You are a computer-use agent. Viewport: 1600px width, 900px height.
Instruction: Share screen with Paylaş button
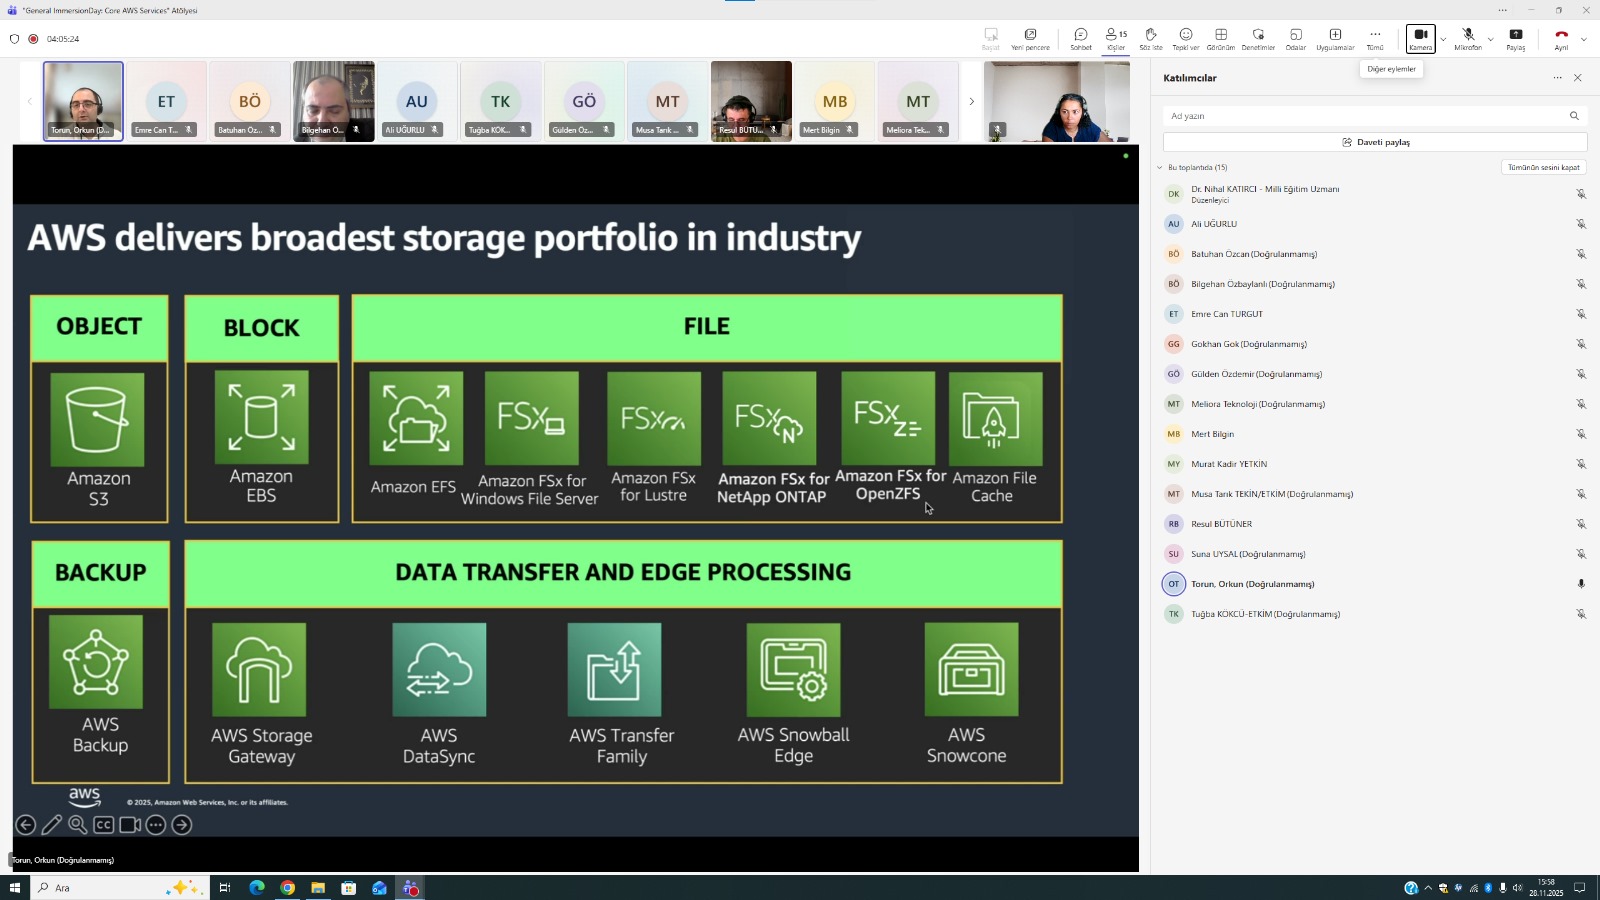coord(1516,38)
